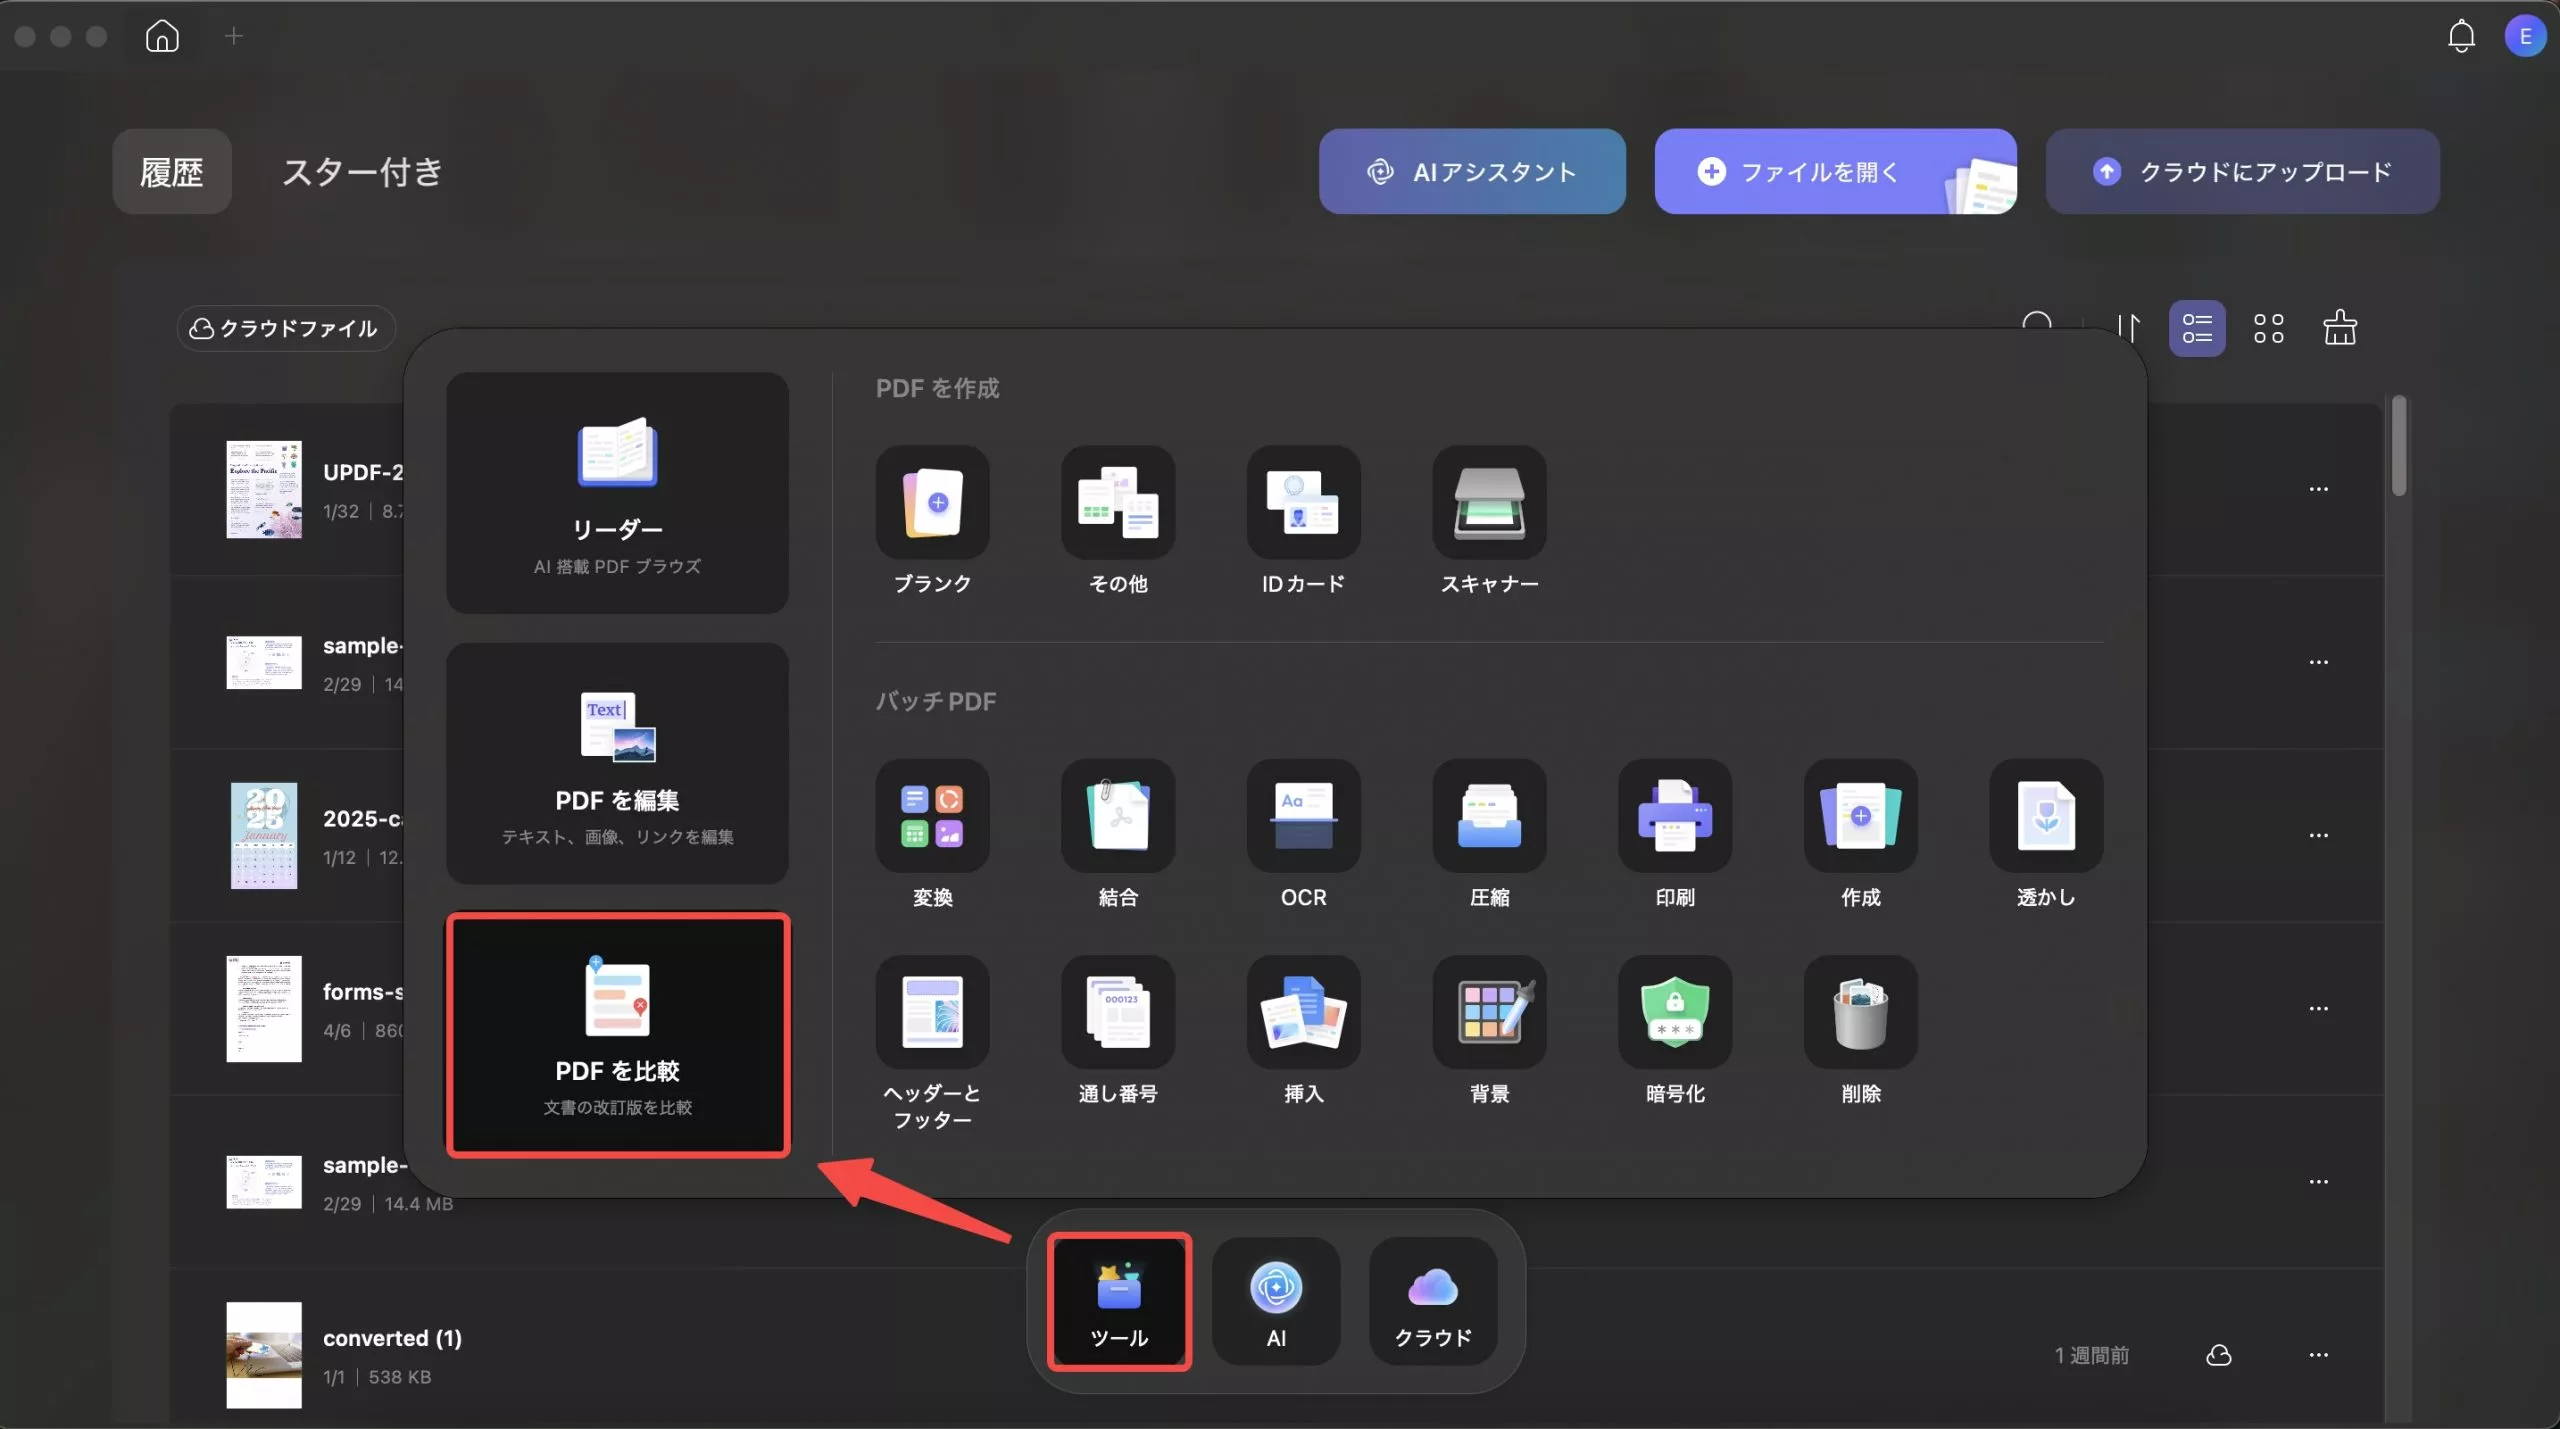Screen dimensions: 2560x1429
Task: Open the 削除 (Delete) batch tool
Action: click(x=1859, y=1013)
